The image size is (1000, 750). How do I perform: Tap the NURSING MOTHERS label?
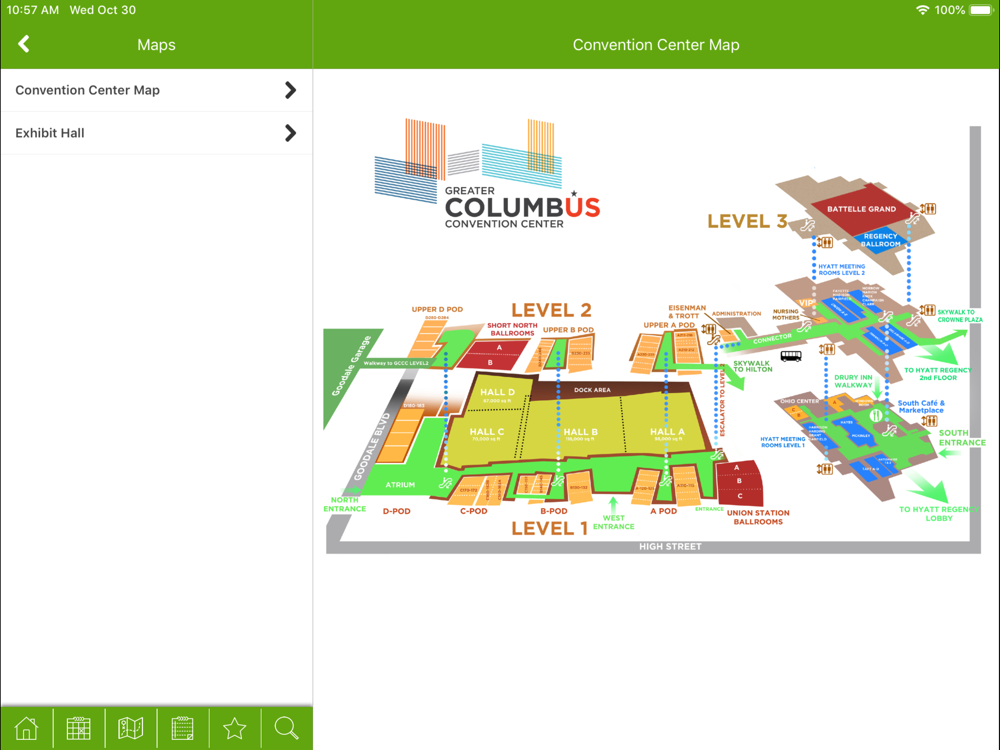(786, 314)
